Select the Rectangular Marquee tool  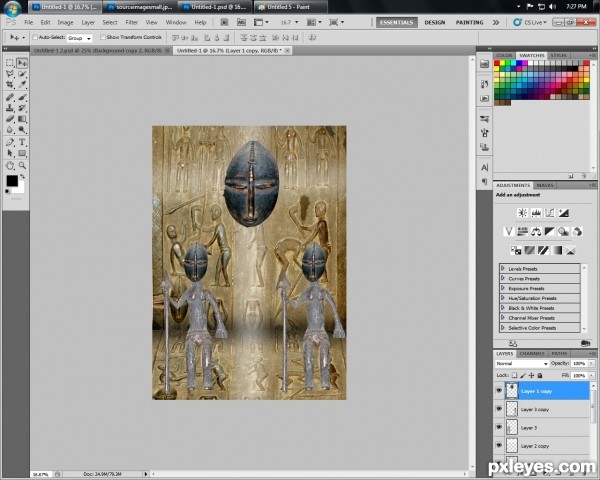tap(10, 63)
